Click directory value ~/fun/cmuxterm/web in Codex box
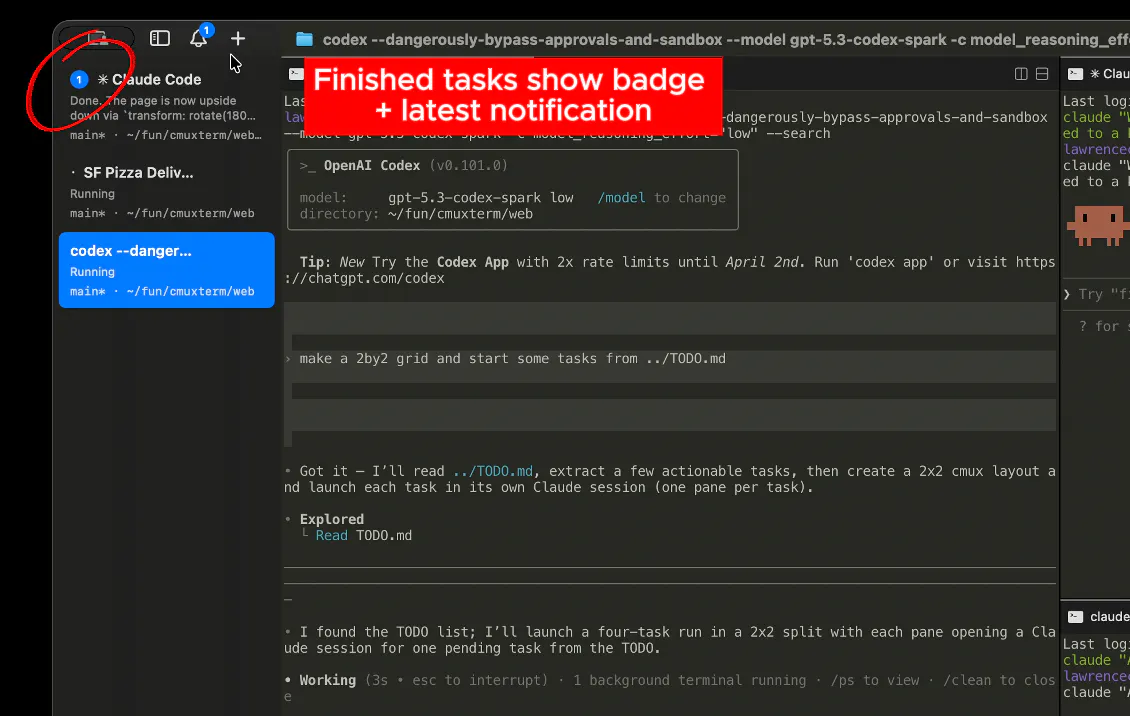Image resolution: width=1130 pixels, height=716 pixels. 461,214
